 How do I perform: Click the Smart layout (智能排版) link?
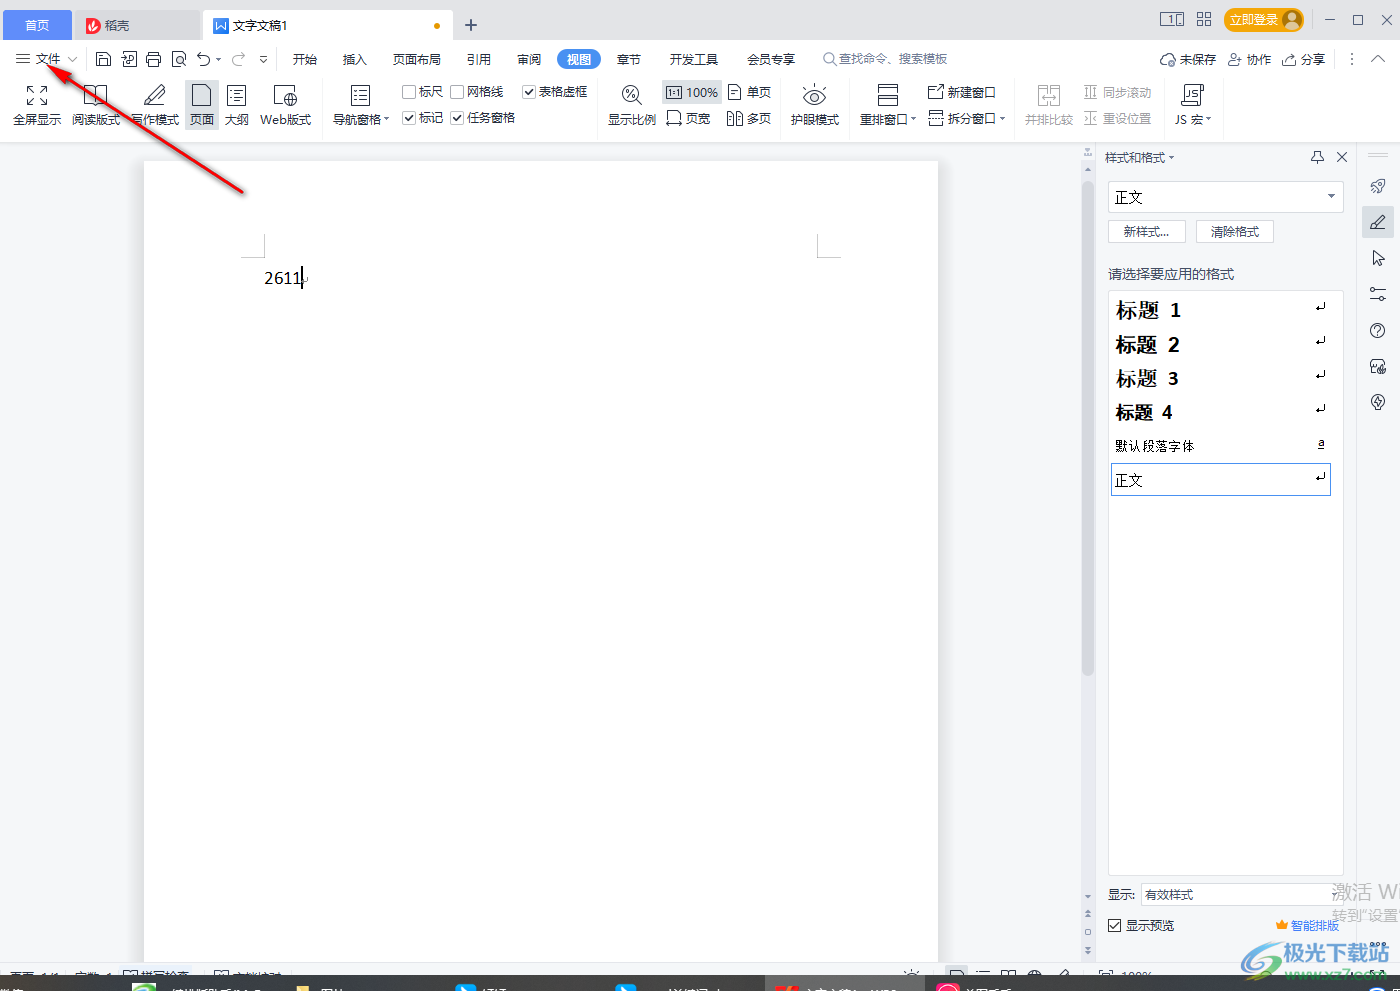1307,926
